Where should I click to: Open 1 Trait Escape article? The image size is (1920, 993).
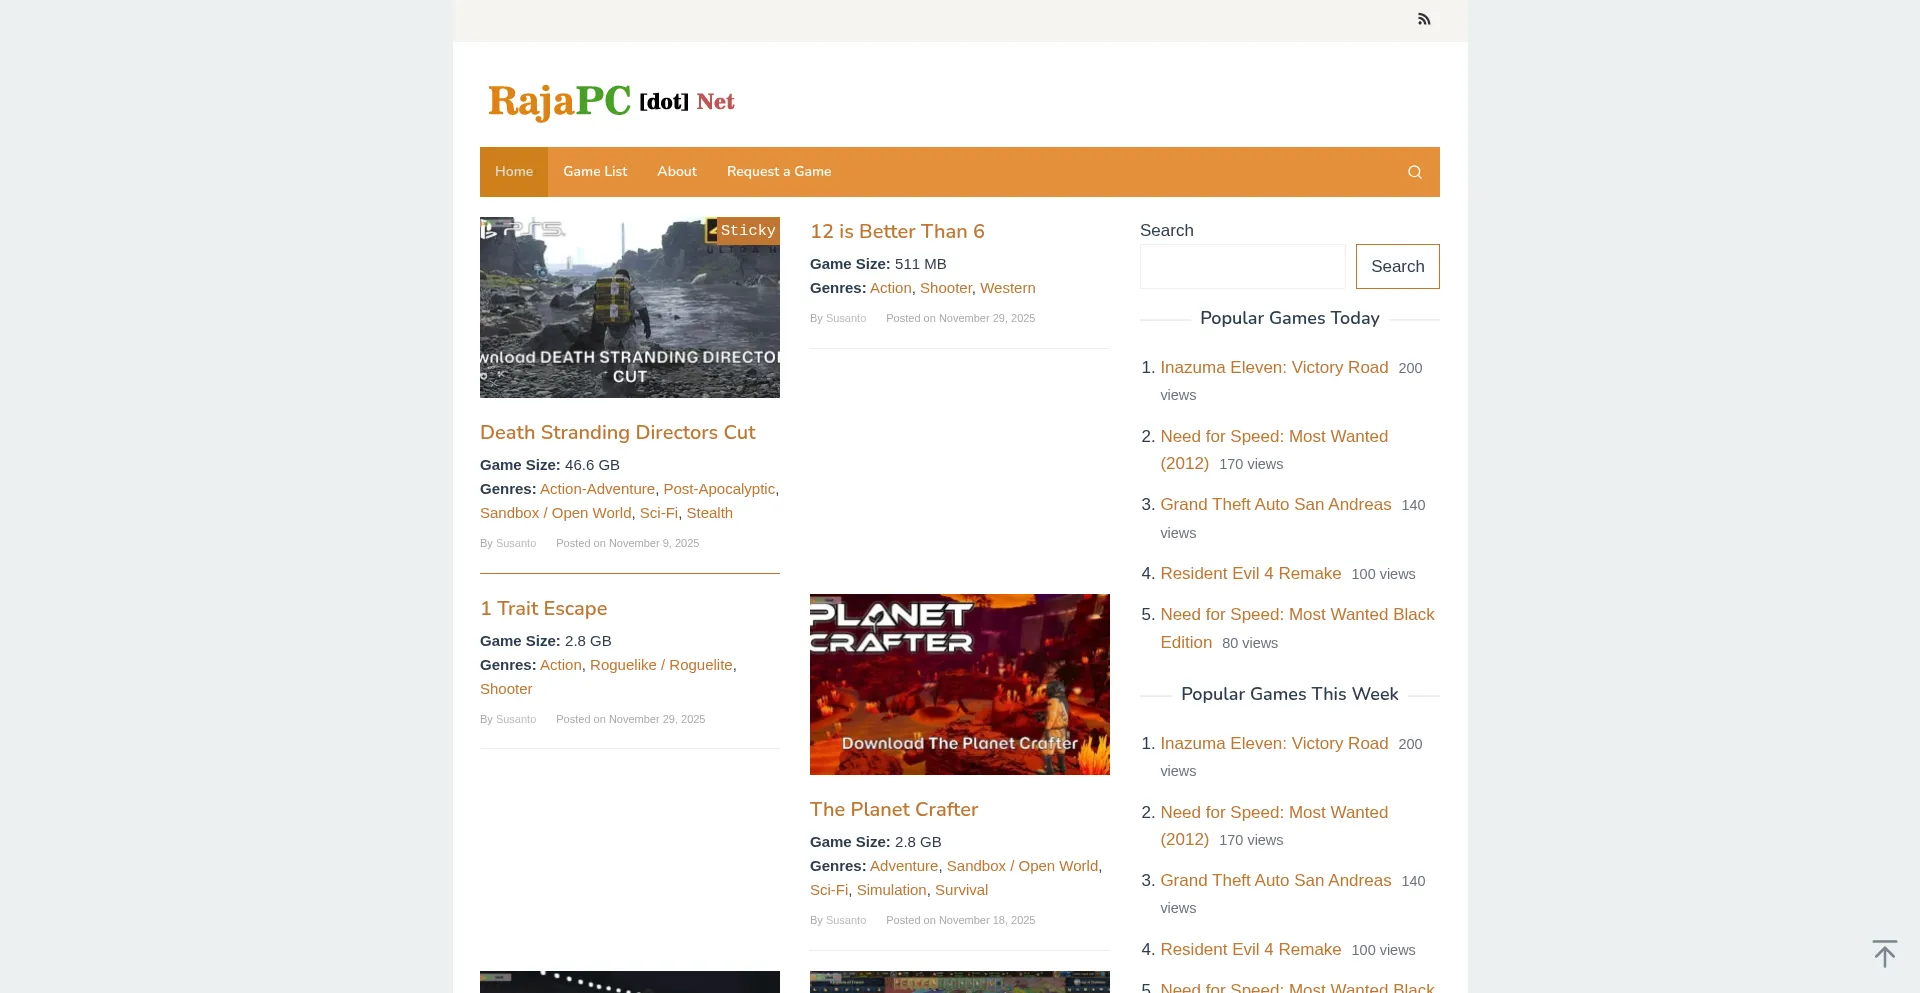click(x=543, y=608)
